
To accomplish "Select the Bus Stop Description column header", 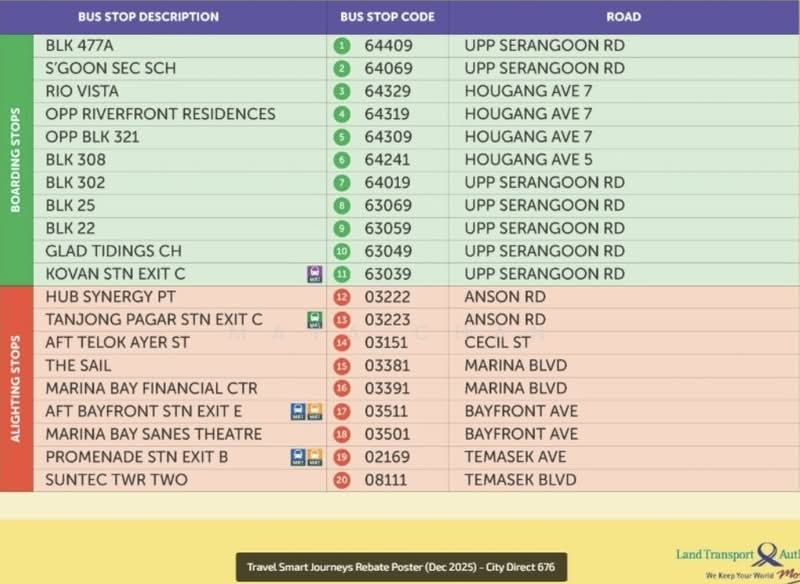I will 148,17.
